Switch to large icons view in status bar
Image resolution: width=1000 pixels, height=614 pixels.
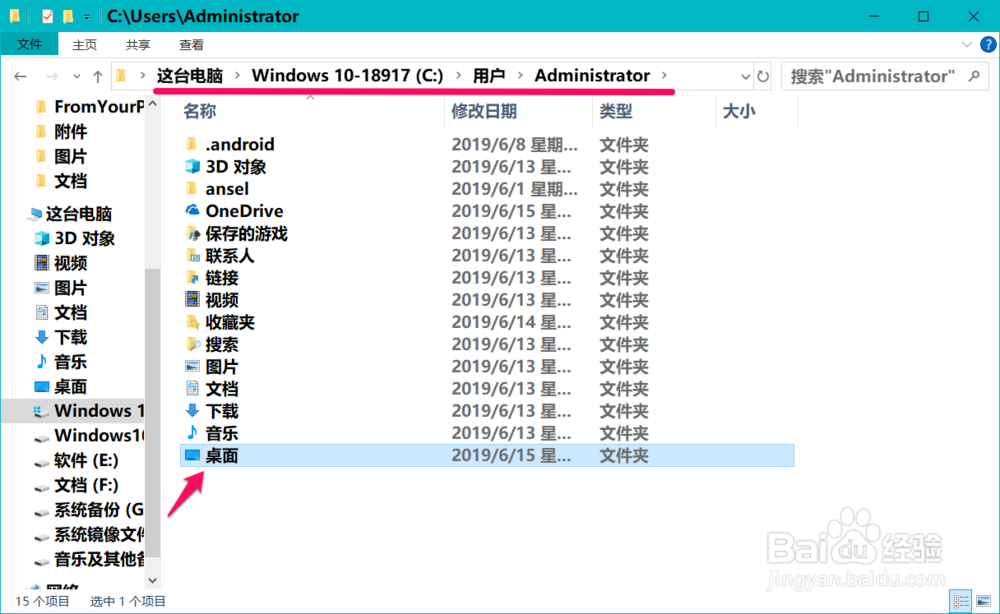983,601
